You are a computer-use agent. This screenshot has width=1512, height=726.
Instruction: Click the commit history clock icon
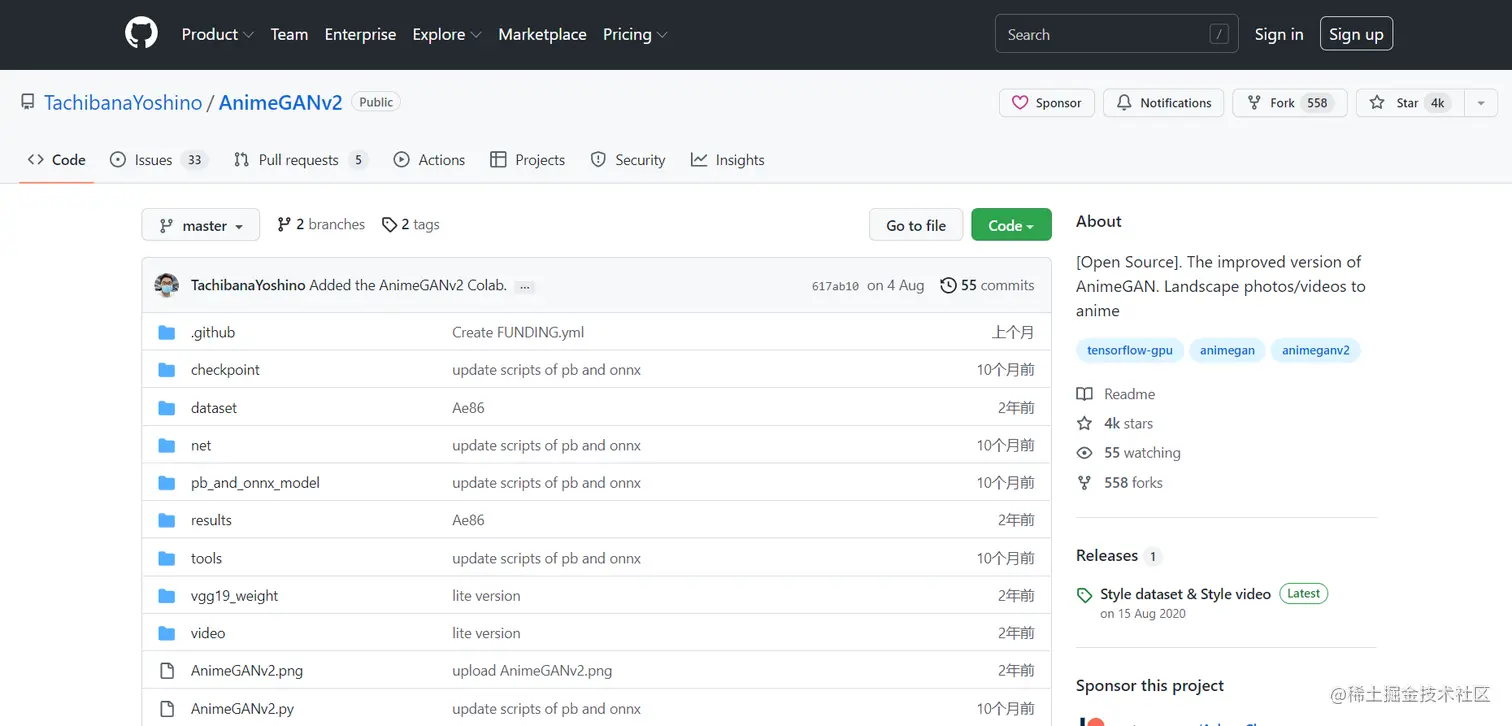point(948,285)
